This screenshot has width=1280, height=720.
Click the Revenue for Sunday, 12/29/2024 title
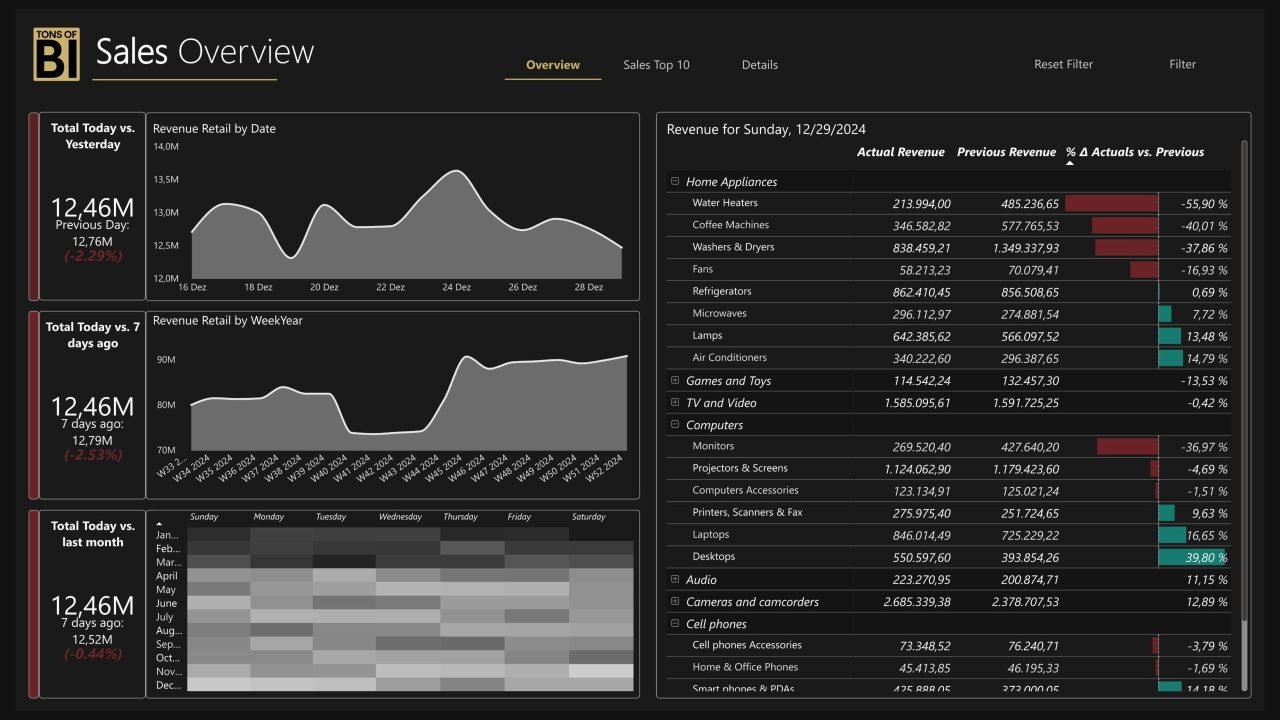[x=766, y=129]
